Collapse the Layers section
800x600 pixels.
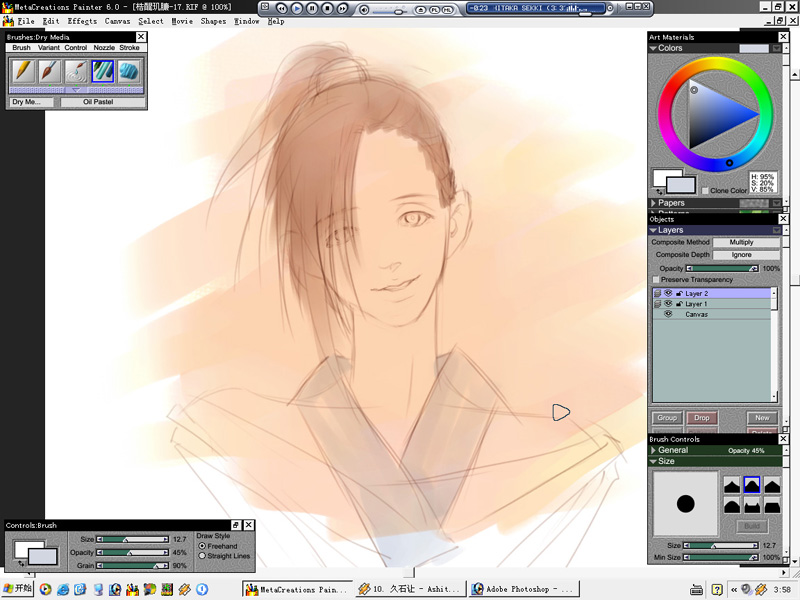(x=653, y=230)
